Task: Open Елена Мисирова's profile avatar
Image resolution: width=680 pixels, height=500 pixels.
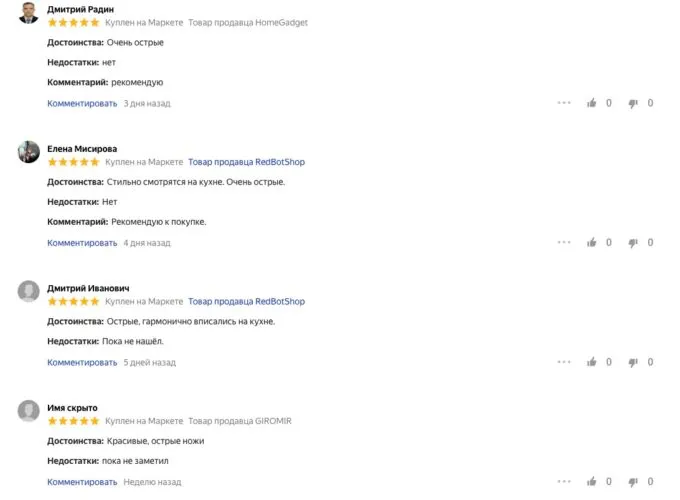Action: pyautogui.click(x=29, y=151)
